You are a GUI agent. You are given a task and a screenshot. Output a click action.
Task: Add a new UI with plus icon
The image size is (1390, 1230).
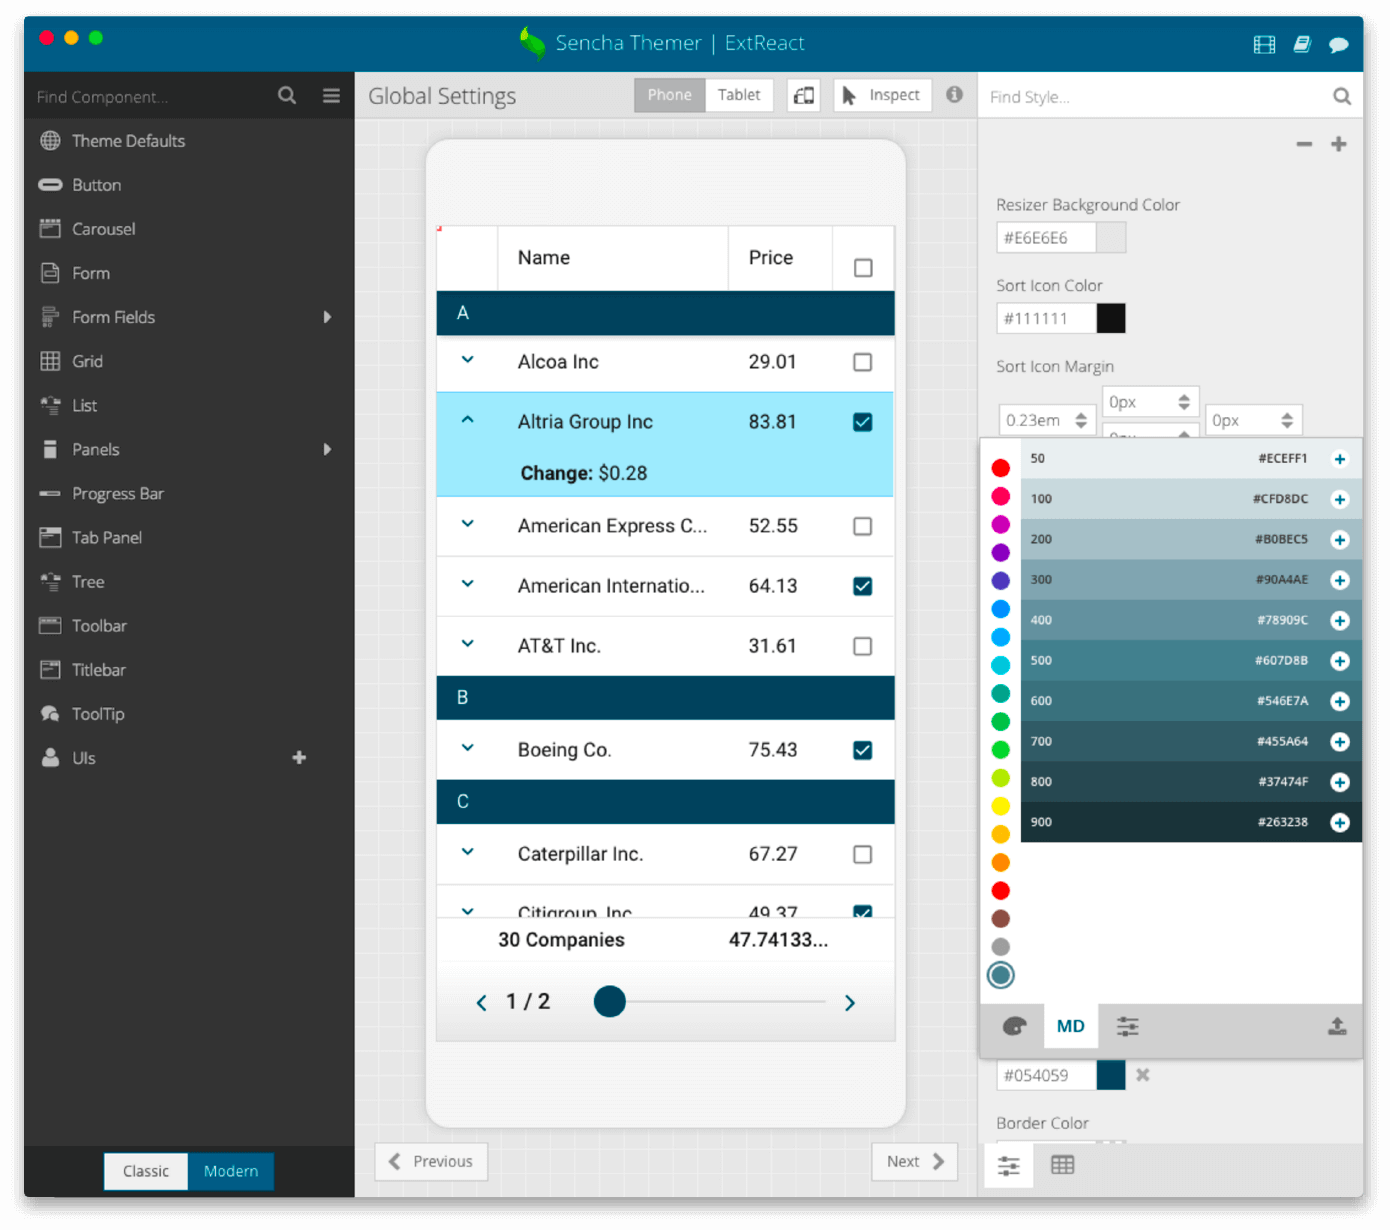coord(299,758)
